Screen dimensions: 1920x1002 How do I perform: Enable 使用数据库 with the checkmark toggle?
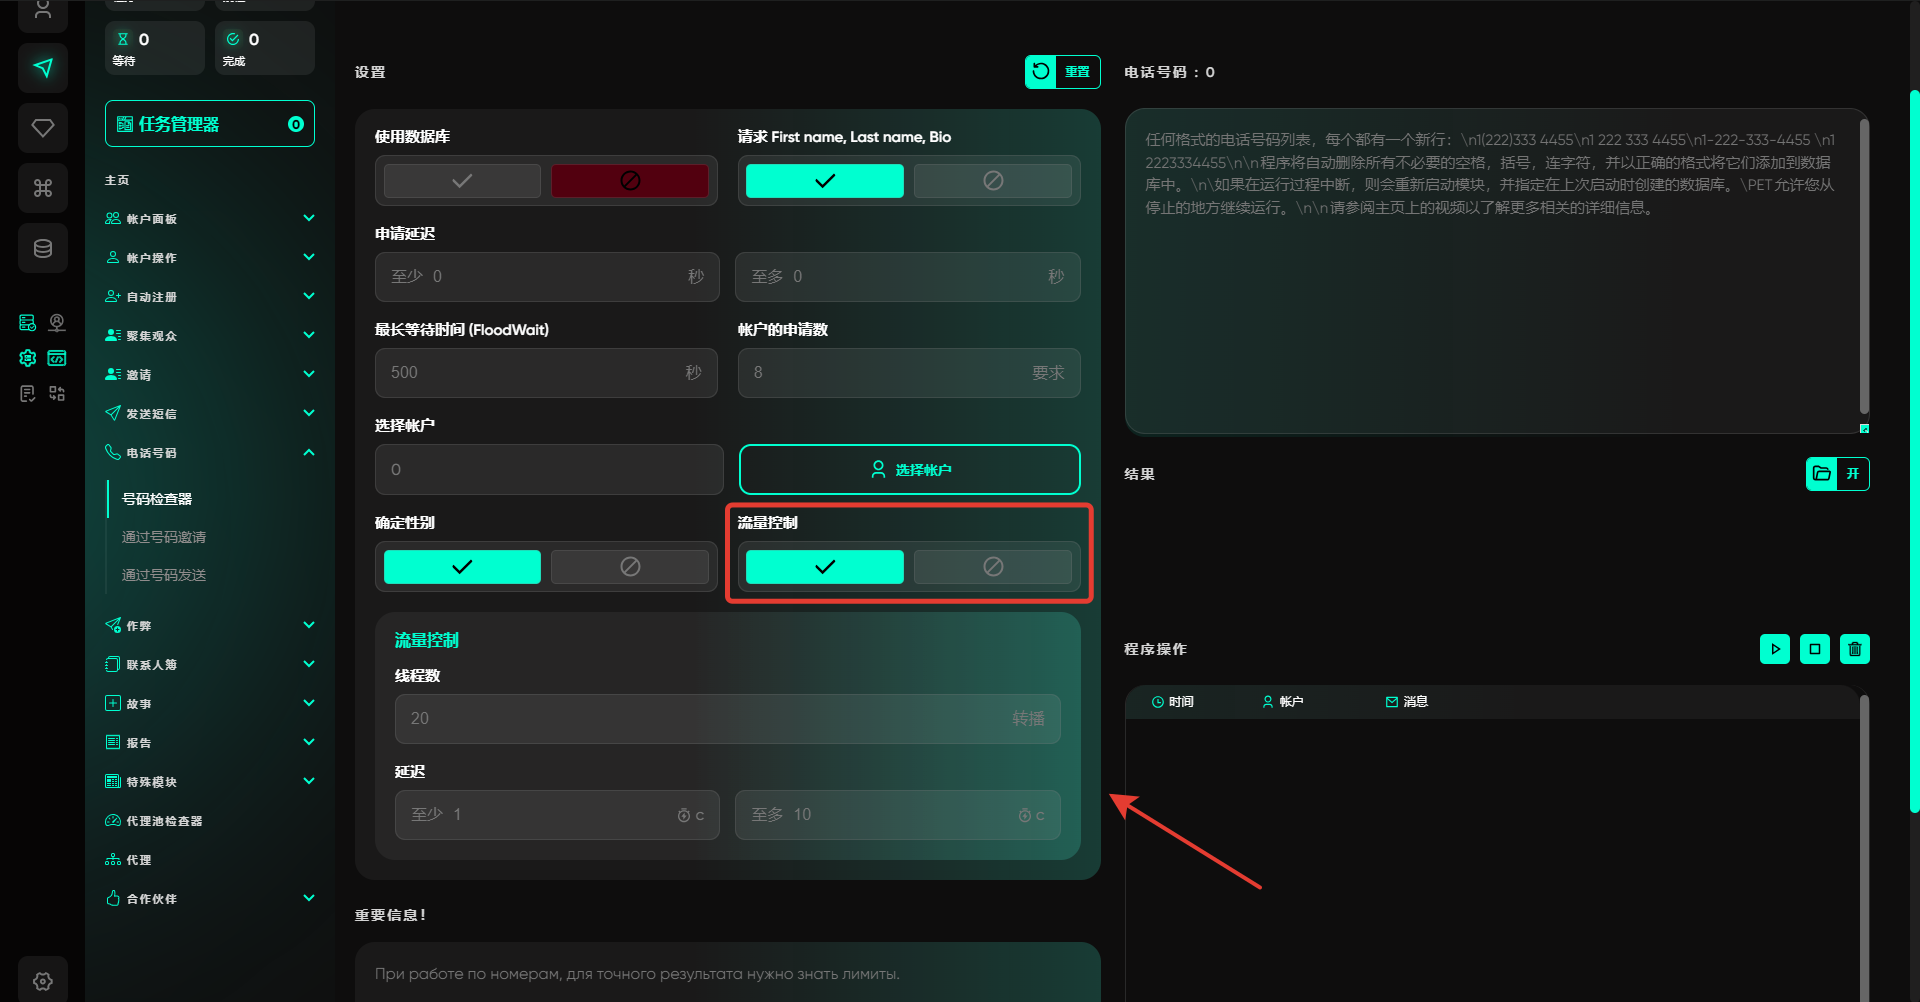(x=462, y=181)
